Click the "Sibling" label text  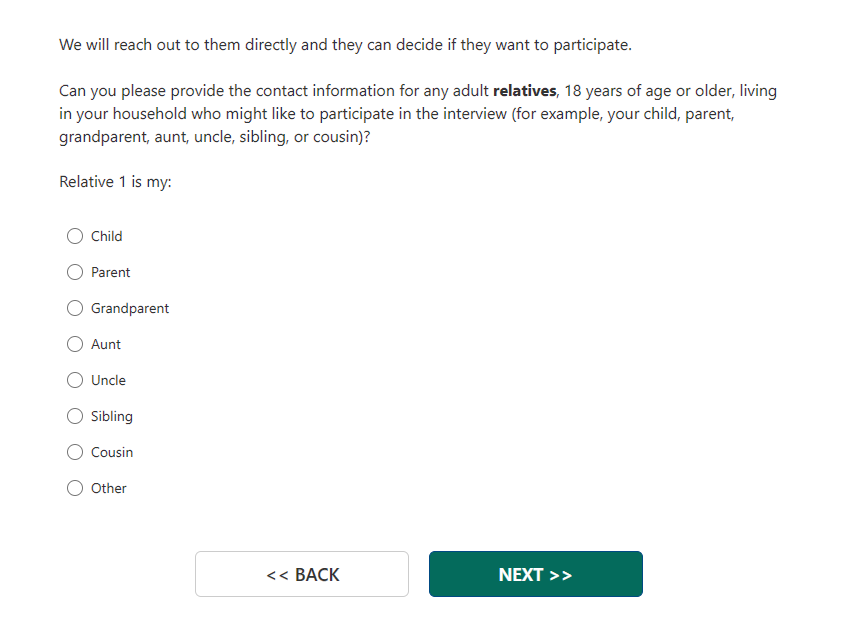coord(112,416)
